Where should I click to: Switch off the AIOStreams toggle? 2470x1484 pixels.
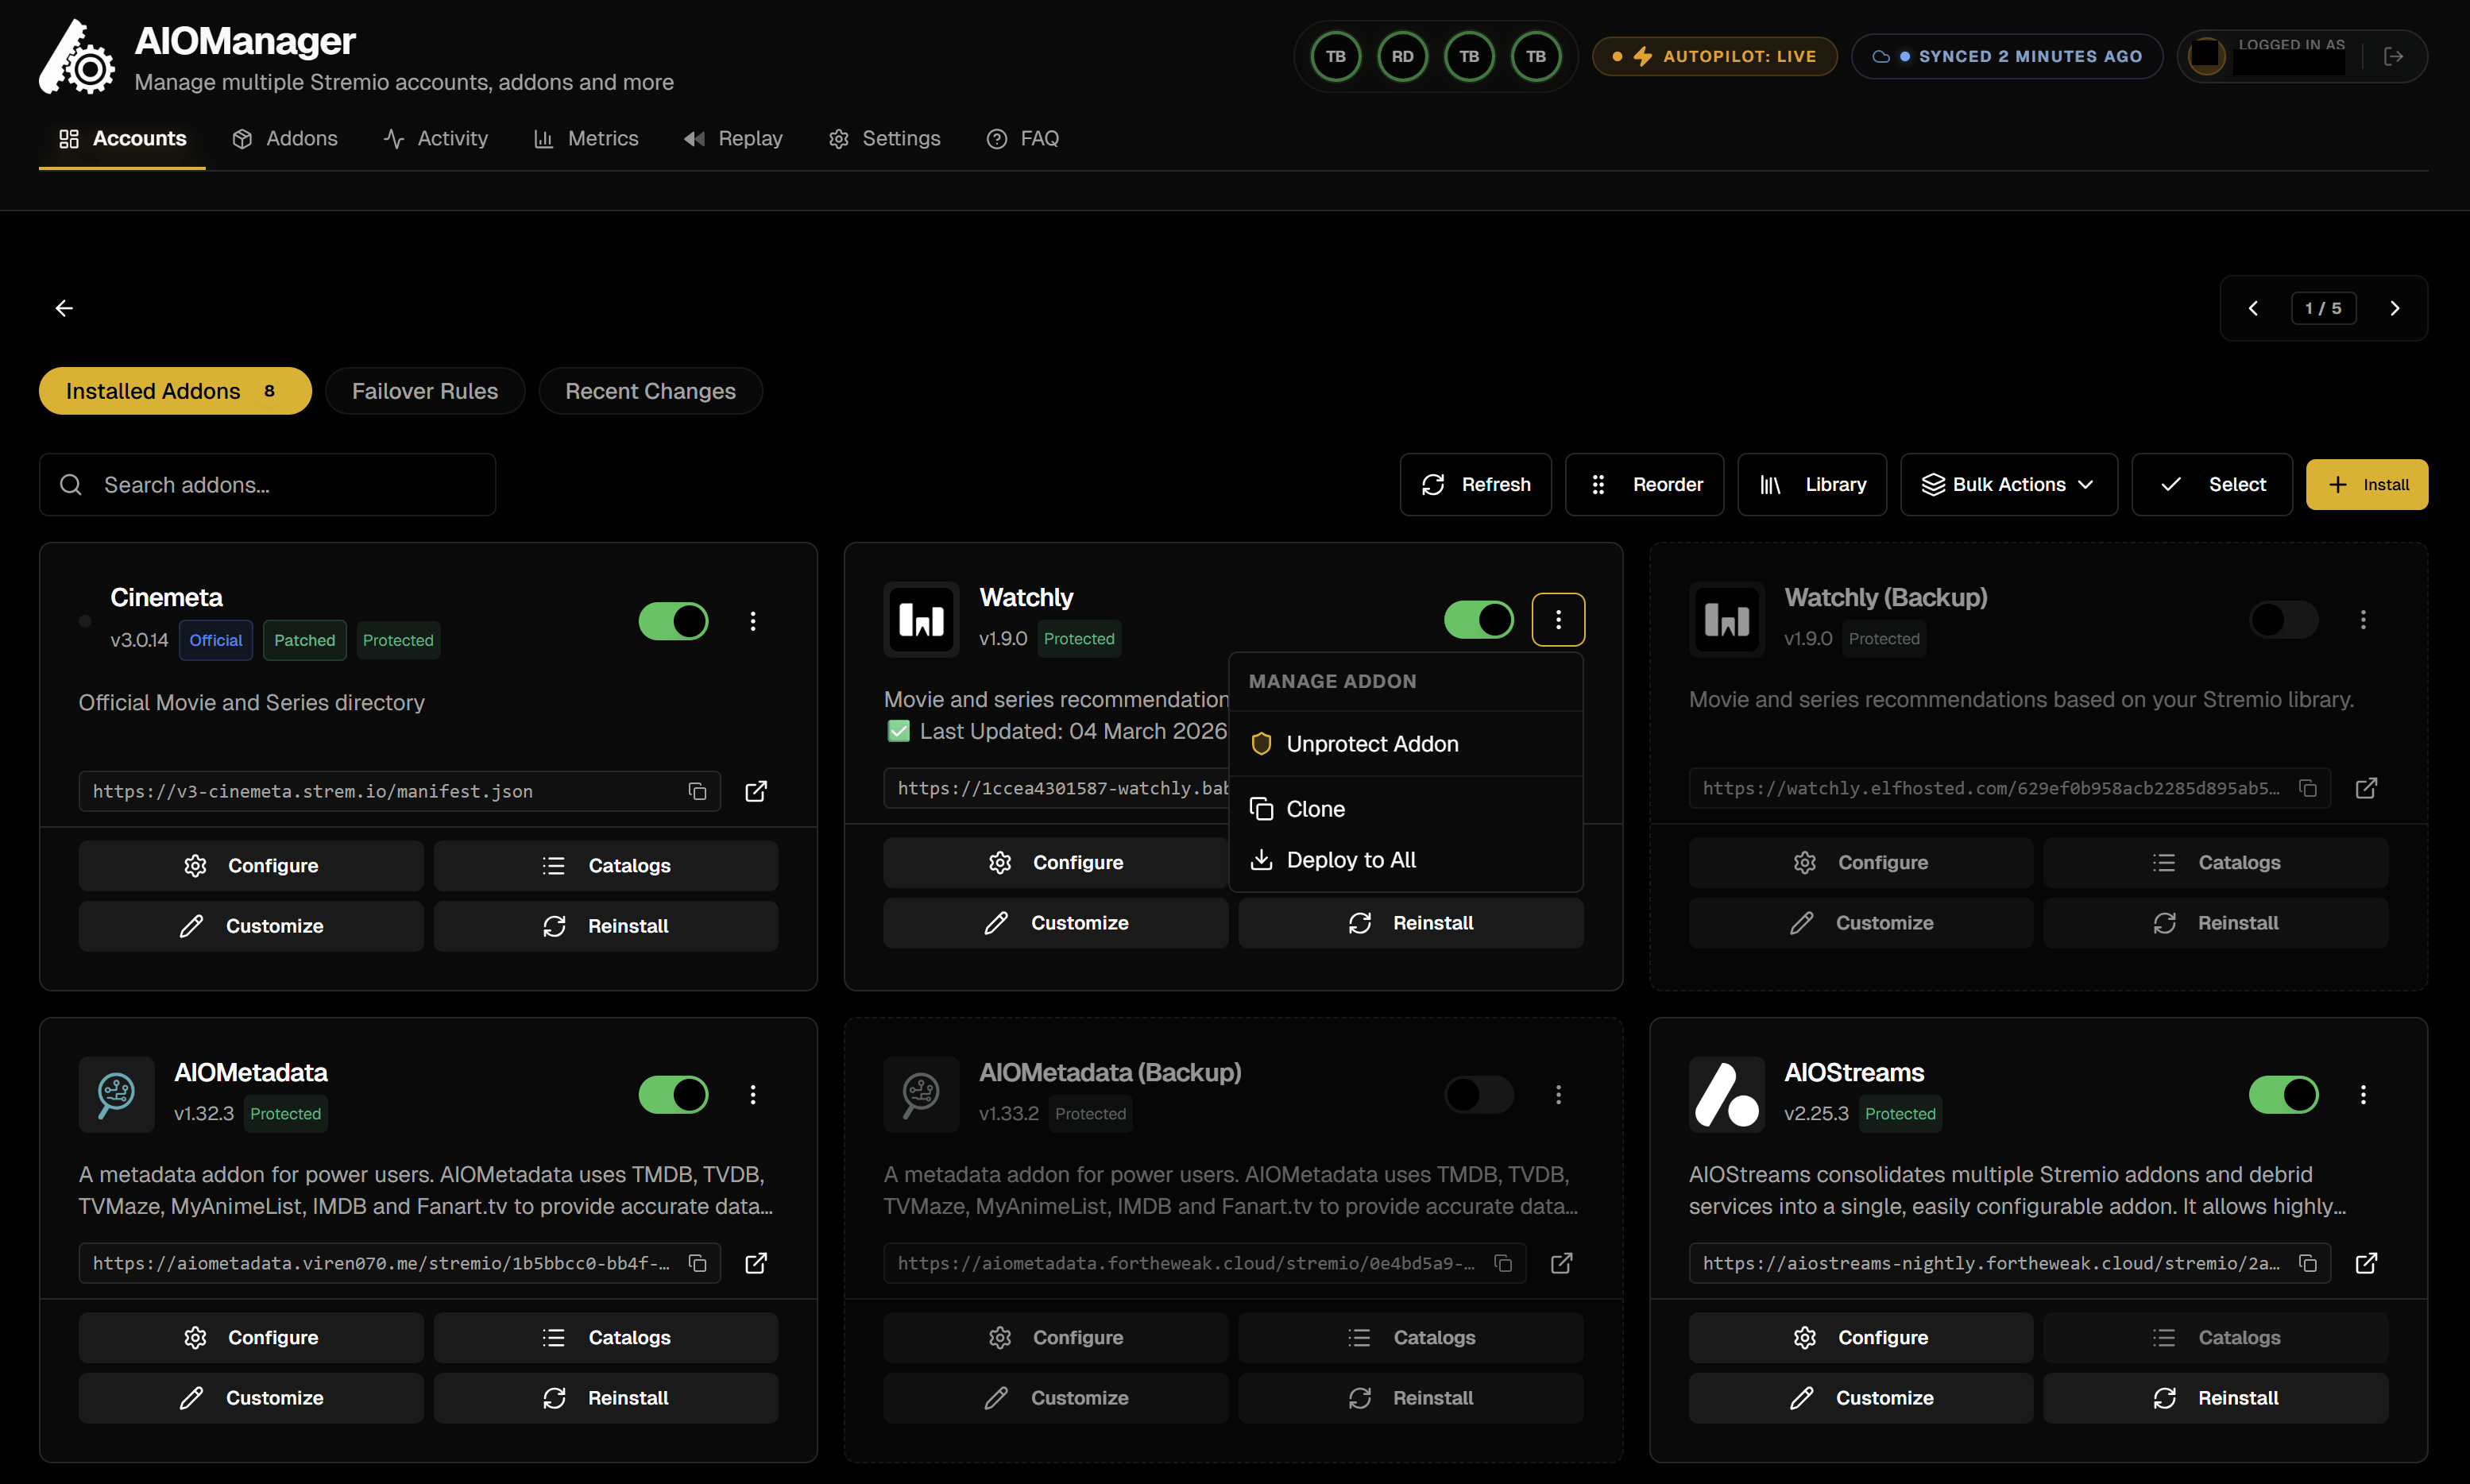(2283, 1094)
